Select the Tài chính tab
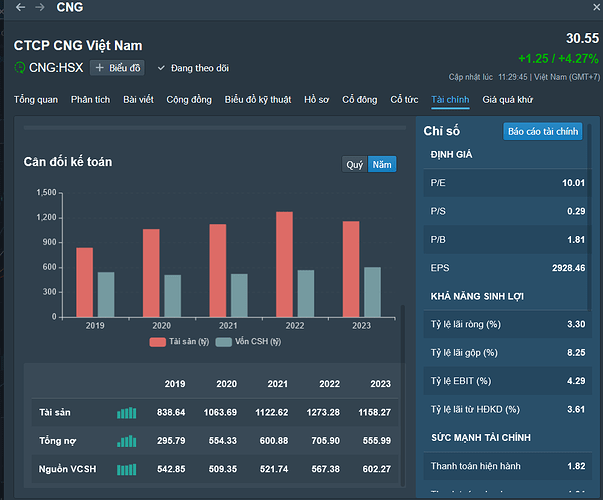 (x=450, y=100)
